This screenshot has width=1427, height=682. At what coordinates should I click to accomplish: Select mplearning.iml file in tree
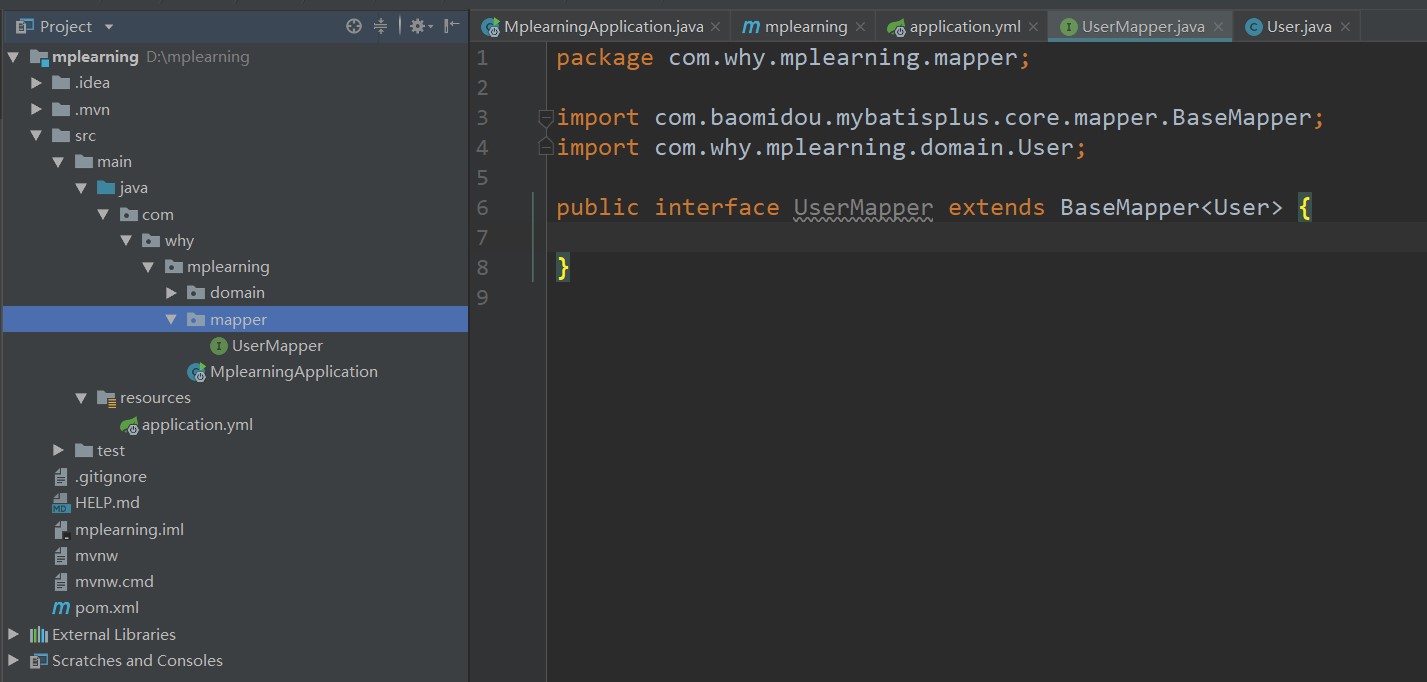(129, 529)
